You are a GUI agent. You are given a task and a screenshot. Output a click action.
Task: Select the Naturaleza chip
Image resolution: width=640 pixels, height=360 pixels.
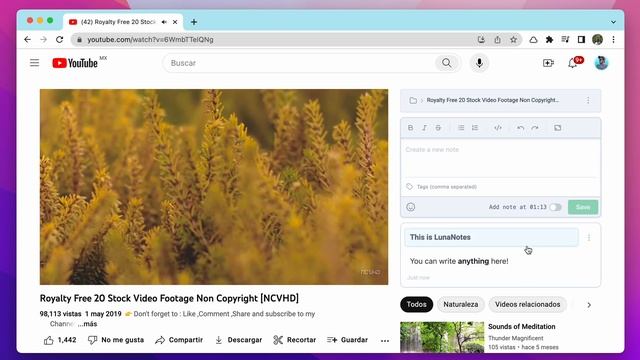pos(460,304)
